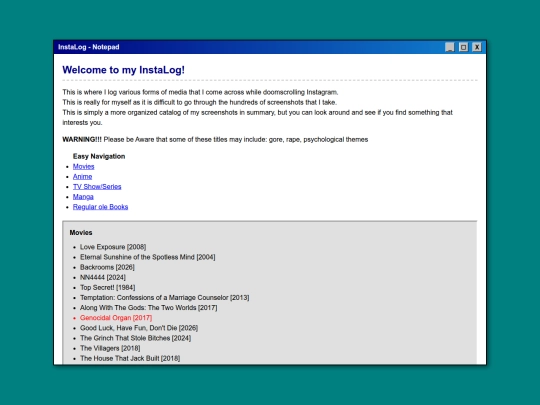Click the 'more organized catalog' sentence
540x405 pixels.
click(x=258, y=117)
